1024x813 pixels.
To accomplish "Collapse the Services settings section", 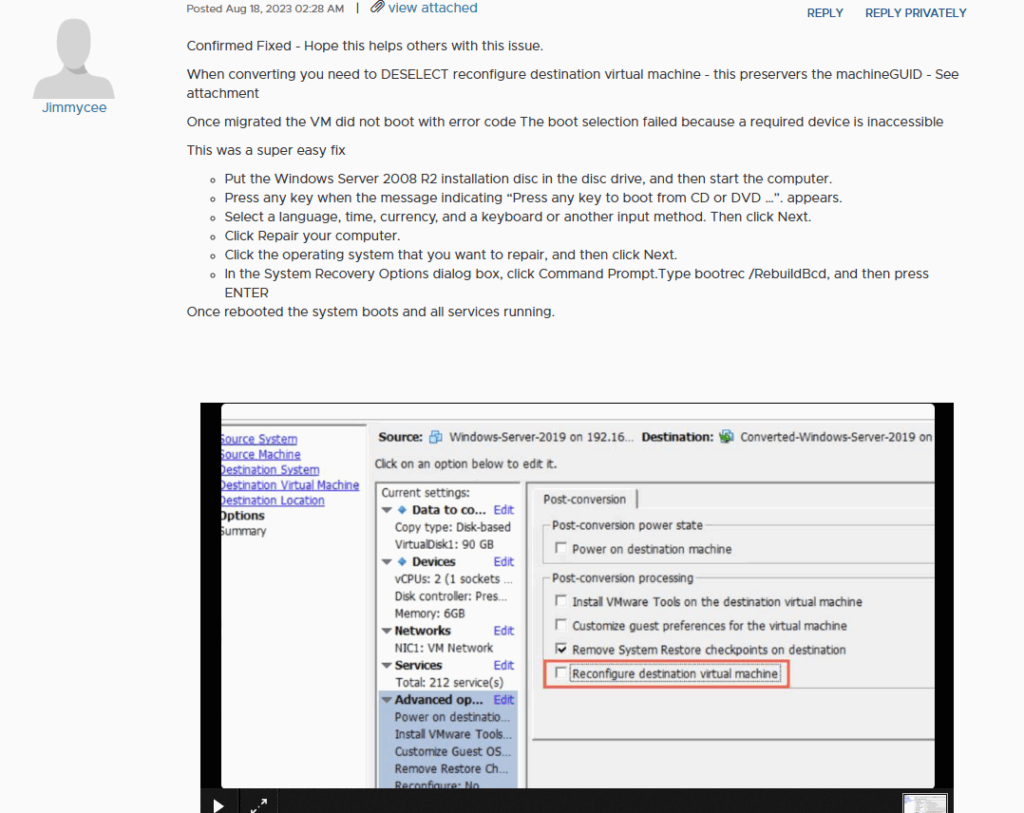I will [386, 665].
